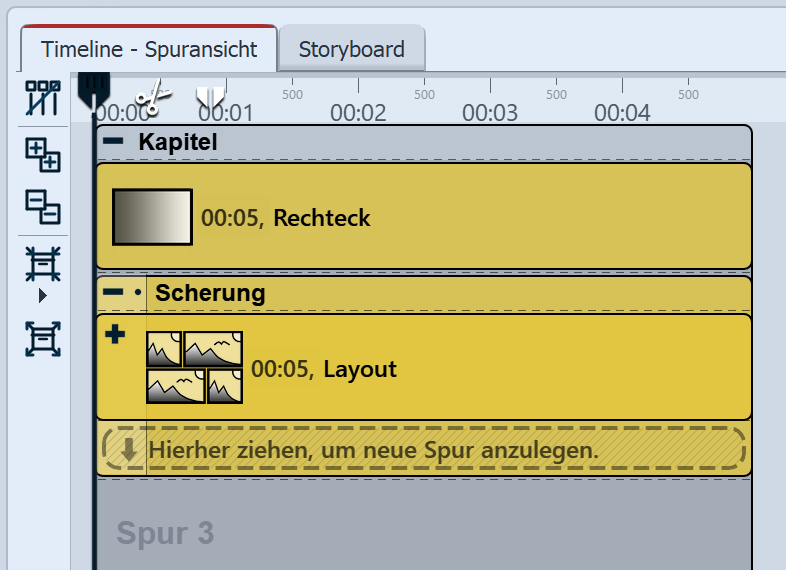Viewport: 786px width, 570px height.
Task: Click the expand all tracks icon
Action: click(43, 156)
